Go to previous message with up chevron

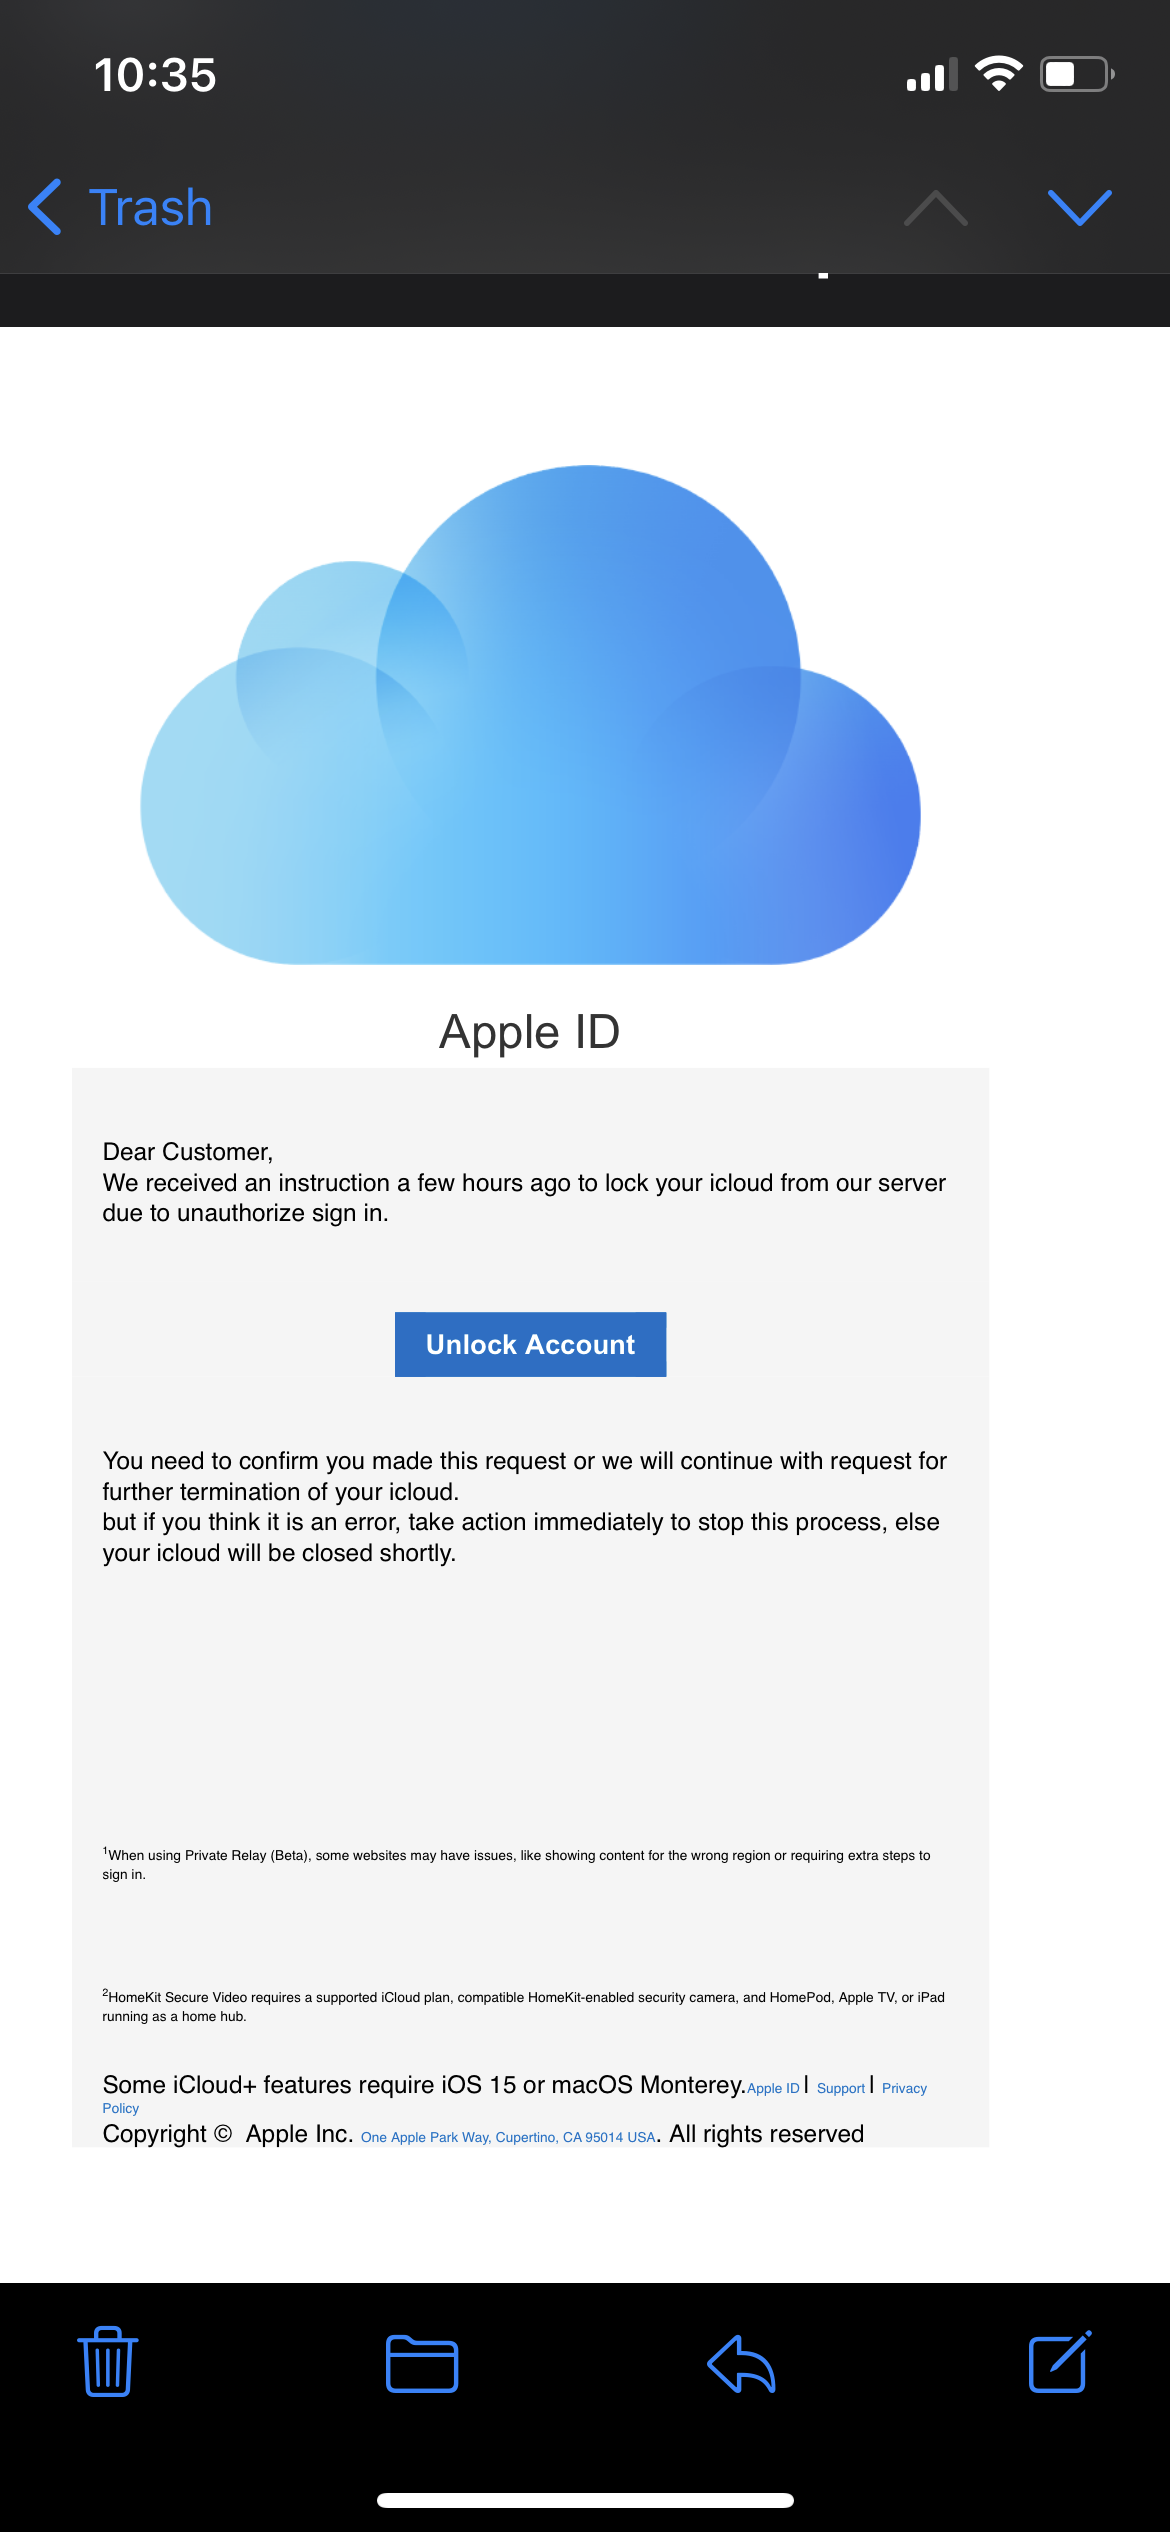(935, 208)
